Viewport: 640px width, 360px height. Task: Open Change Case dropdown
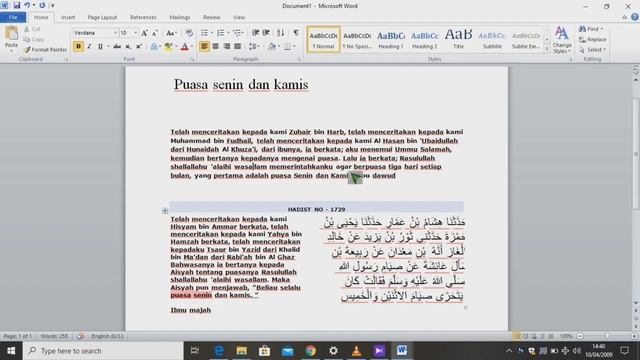(x=171, y=33)
